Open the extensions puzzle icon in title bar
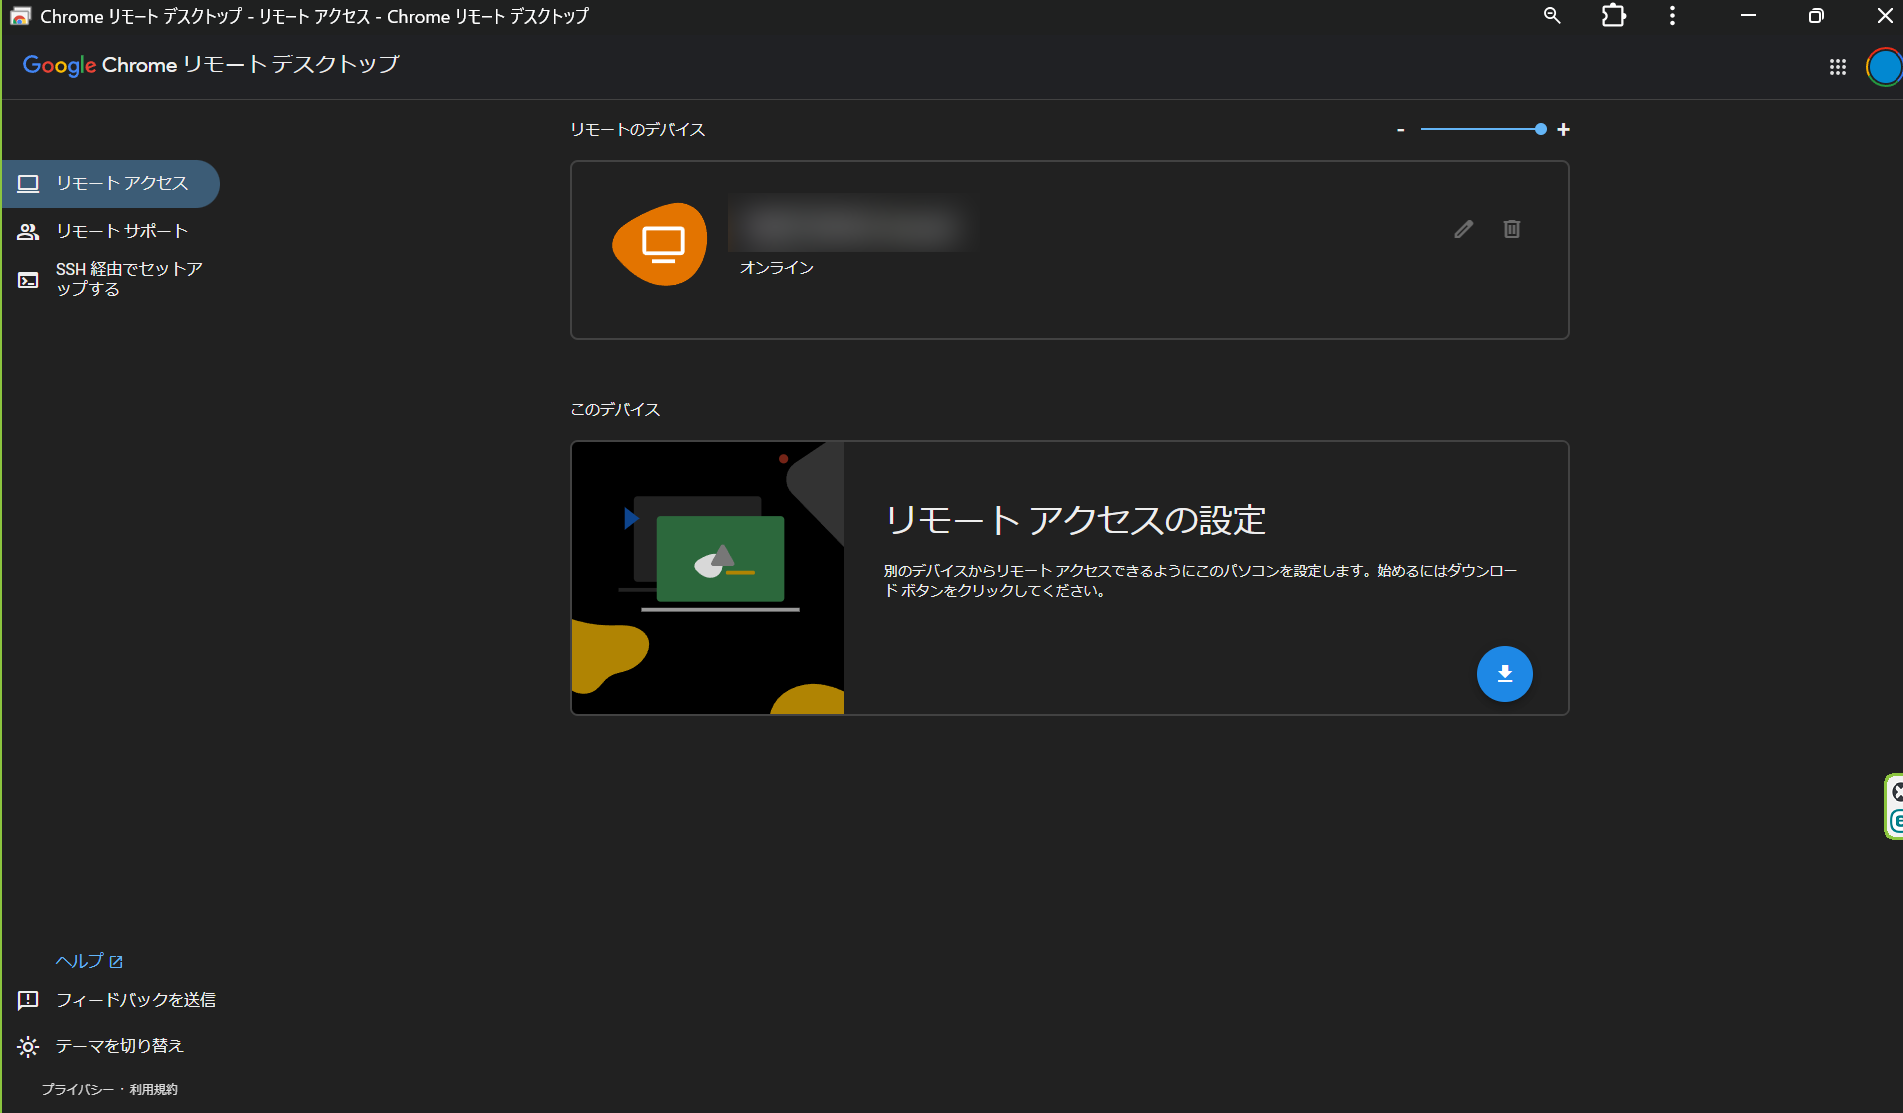 coord(1613,16)
